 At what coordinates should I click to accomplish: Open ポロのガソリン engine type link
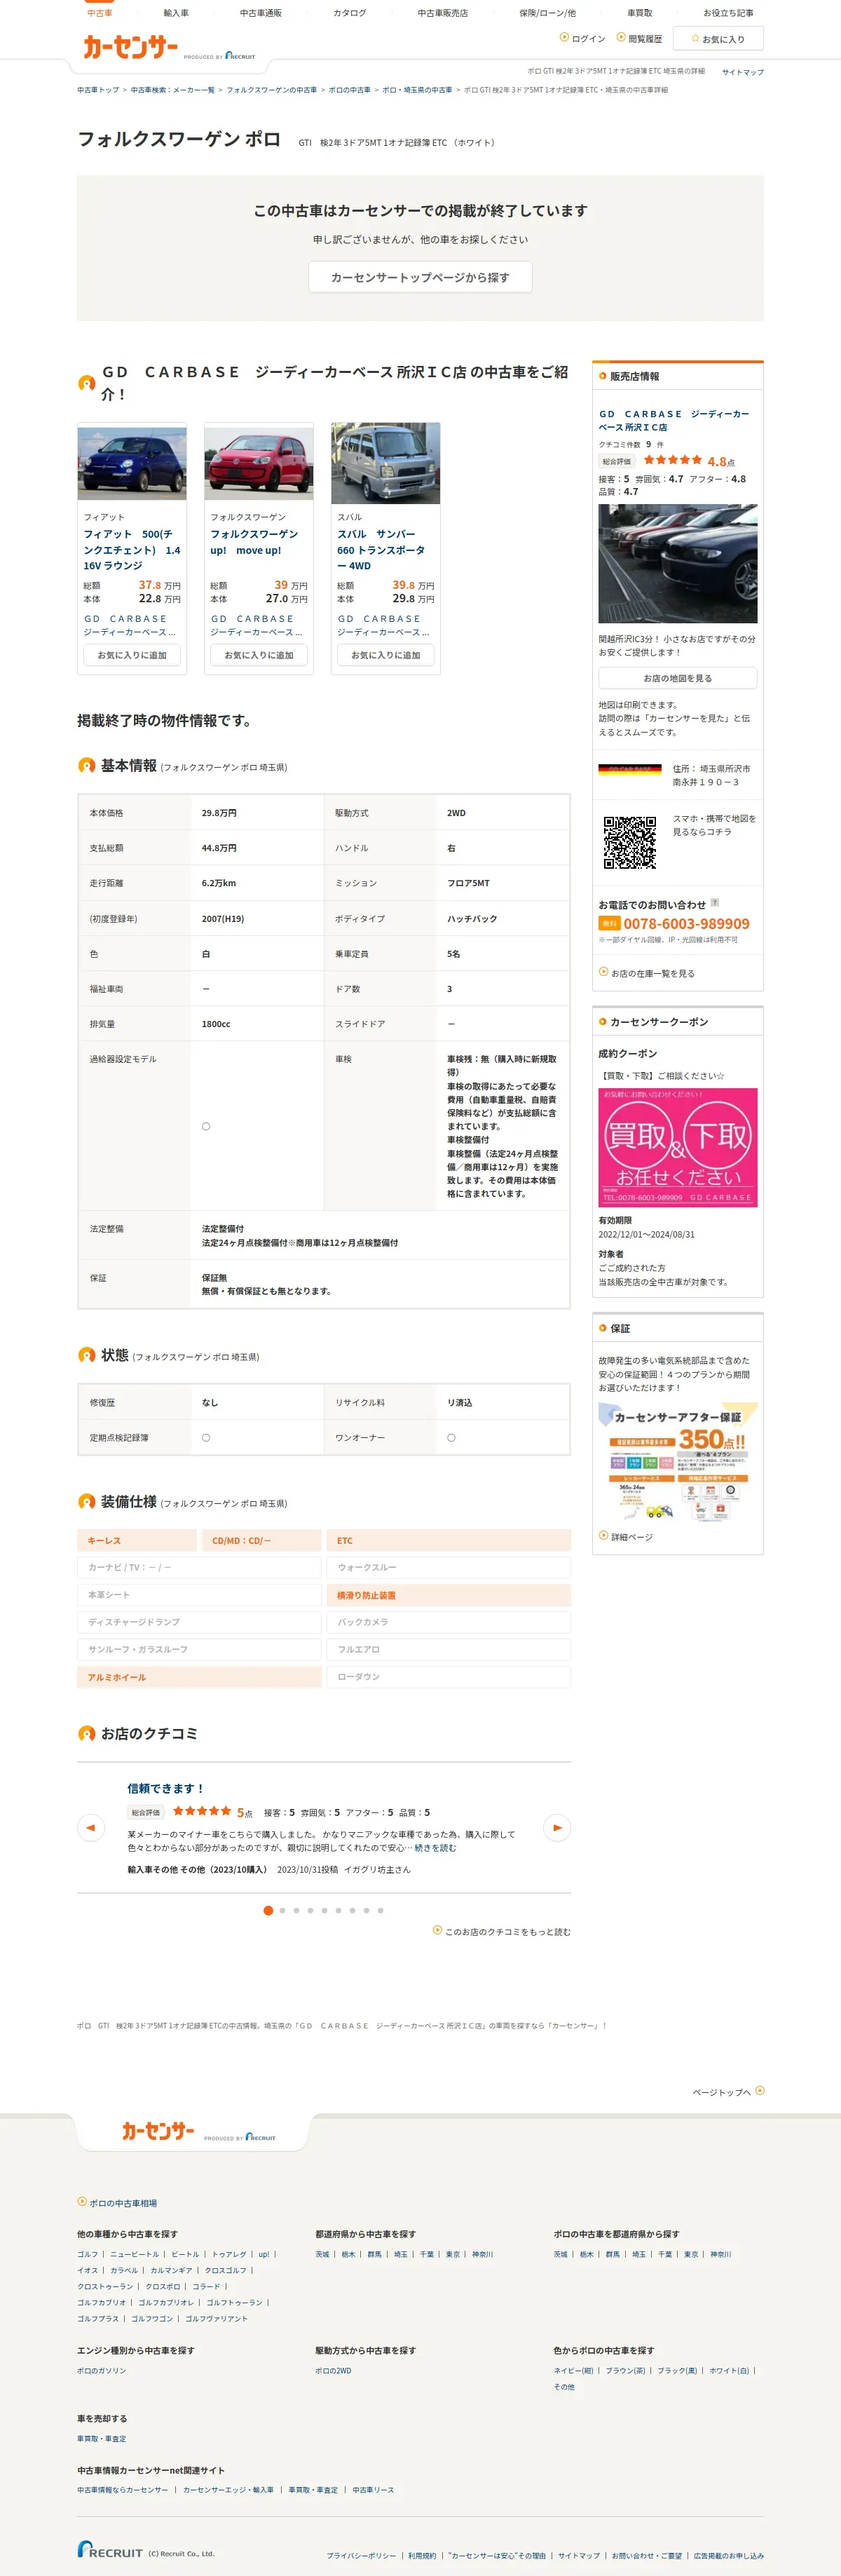click(x=102, y=2370)
